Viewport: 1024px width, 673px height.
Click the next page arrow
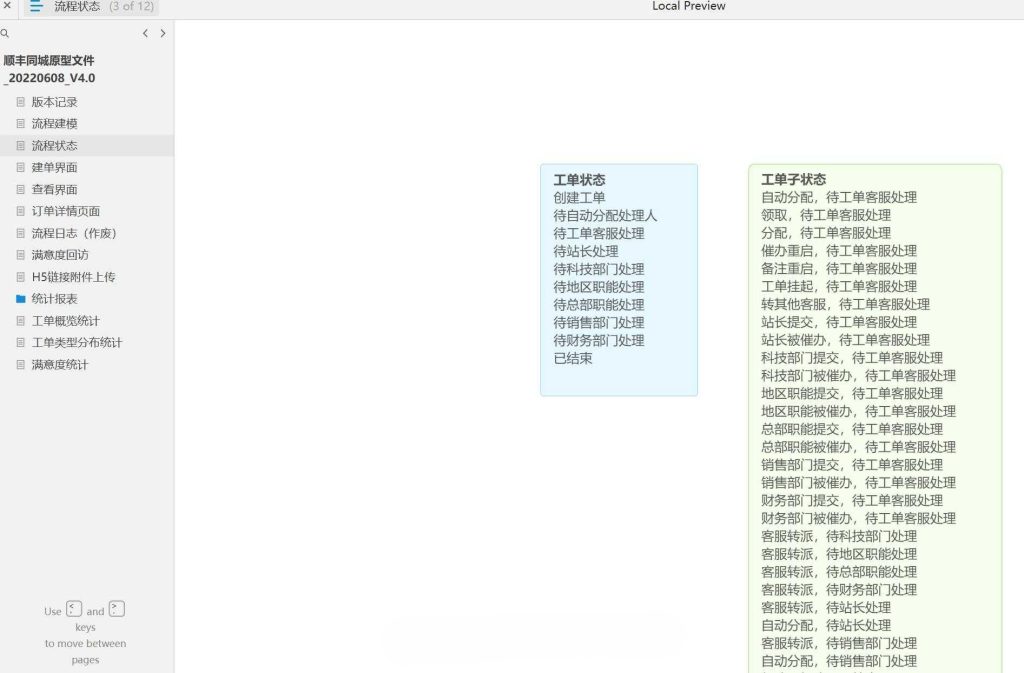click(x=164, y=33)
